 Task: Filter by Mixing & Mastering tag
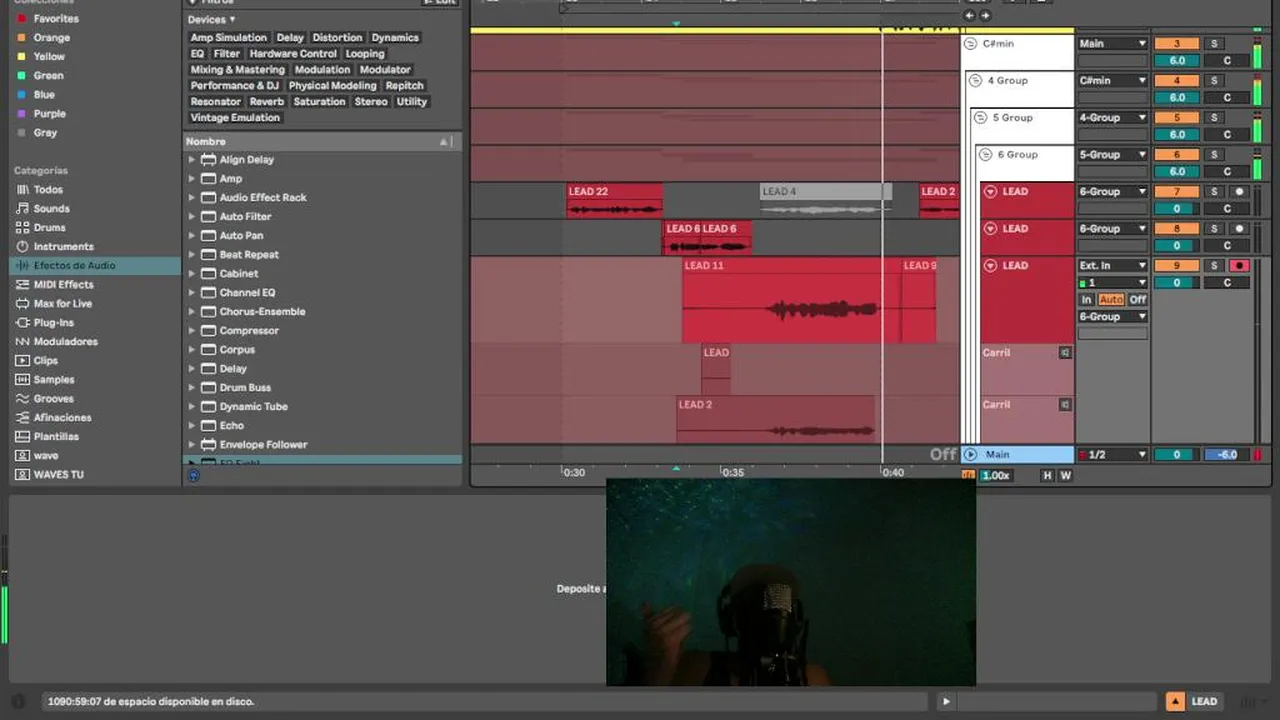pyautogui.click(x=238, y=69)
